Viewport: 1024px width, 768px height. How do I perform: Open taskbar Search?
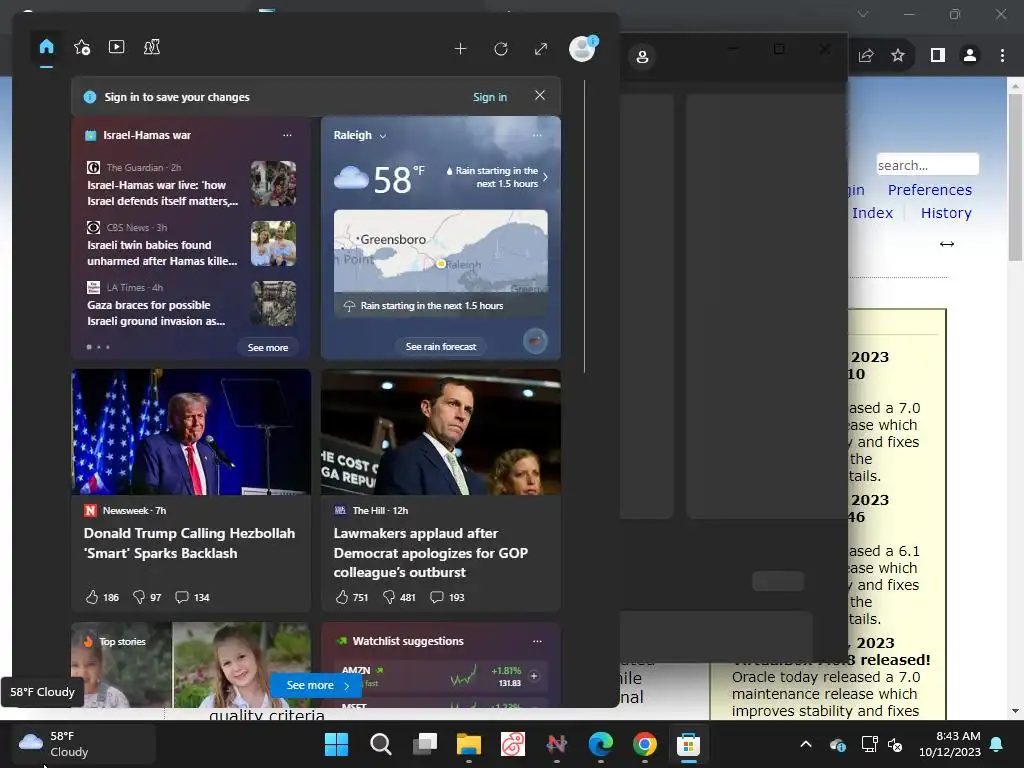pyautogui.click(x=381, y=744)
